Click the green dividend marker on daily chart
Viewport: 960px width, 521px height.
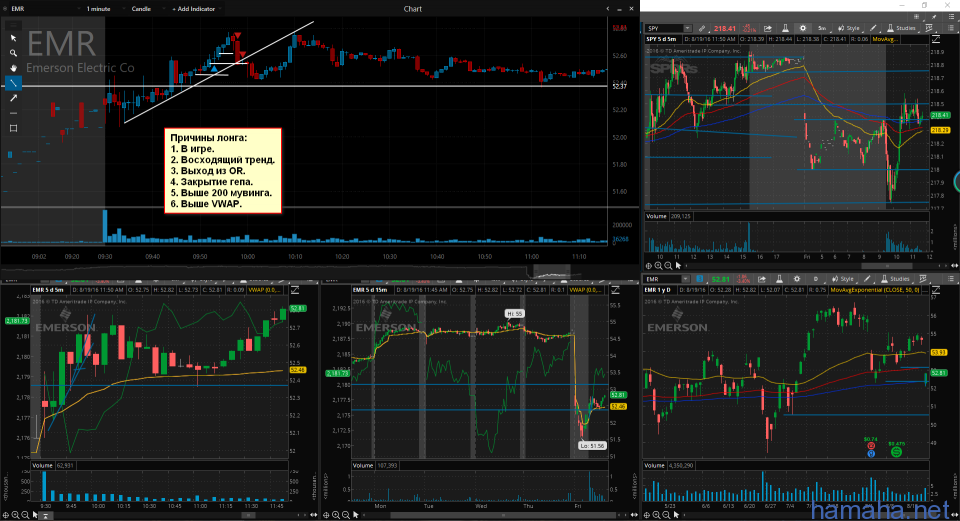(x=896, y=452)
